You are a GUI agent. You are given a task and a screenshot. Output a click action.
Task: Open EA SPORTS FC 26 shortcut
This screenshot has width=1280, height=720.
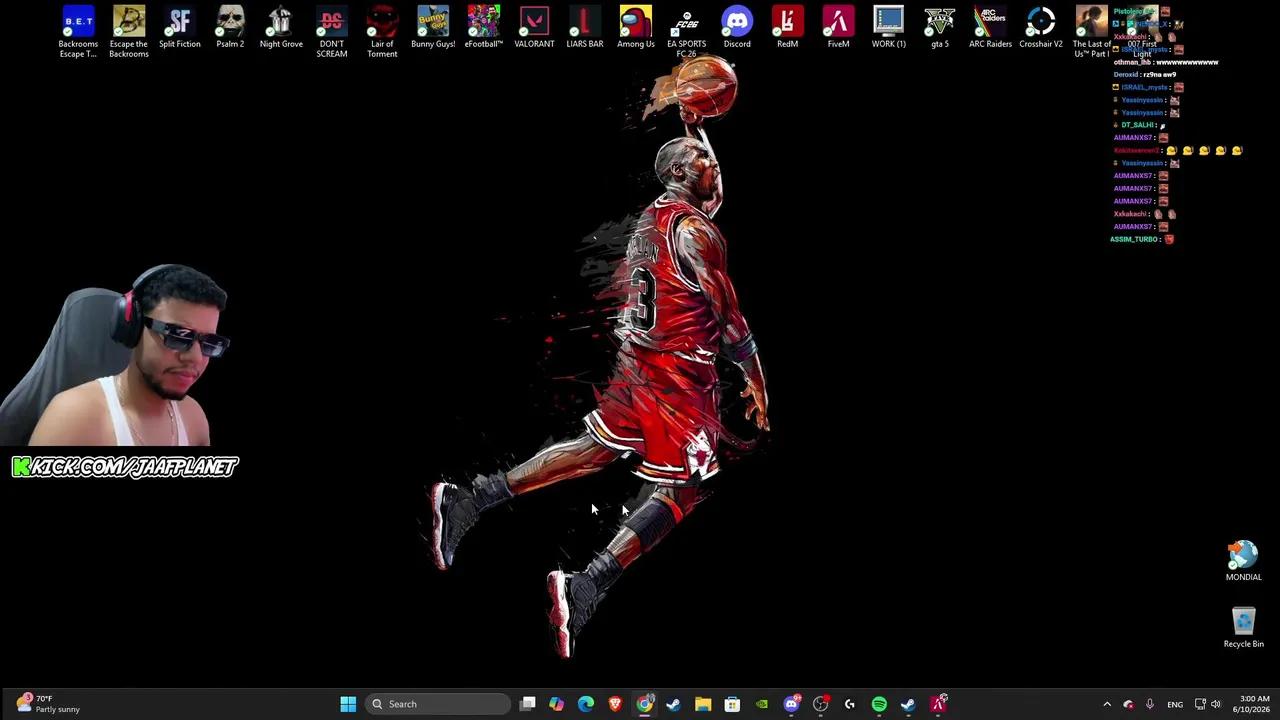point(686,31)
